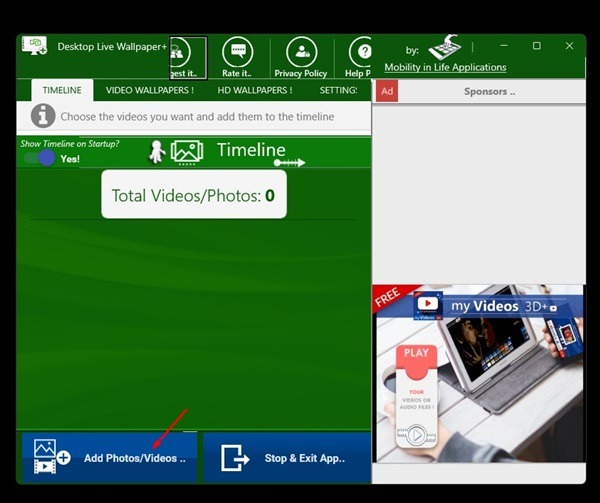Toggle the Show Timeline on Startup switch
Screen dimensions: 600x503
tap(39, 158)
